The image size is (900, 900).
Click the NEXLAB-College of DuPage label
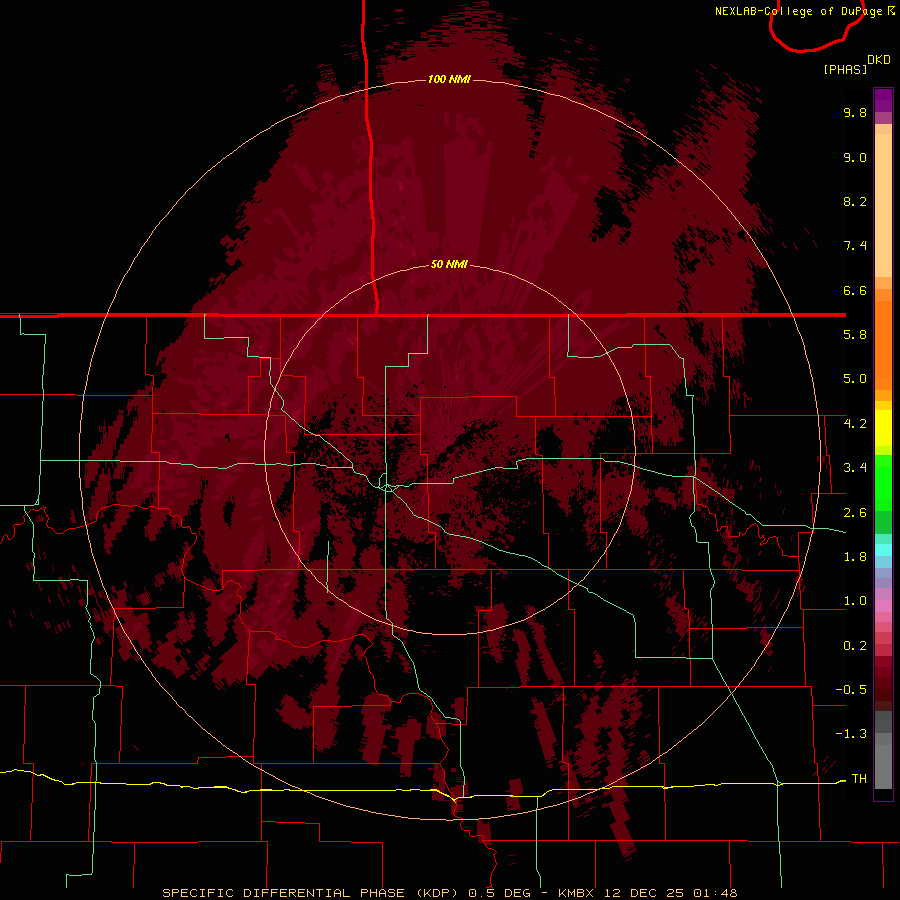[800, 11]
